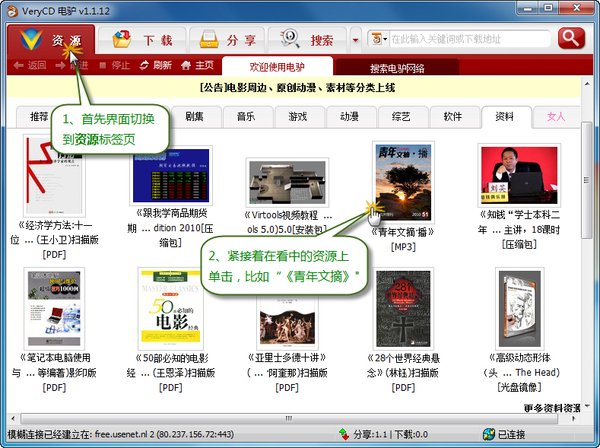This screenshot has width=600, height=448.
Task: Open the 笔记本电脑使用 book cover thumbnail
Action: click(54, 308)
